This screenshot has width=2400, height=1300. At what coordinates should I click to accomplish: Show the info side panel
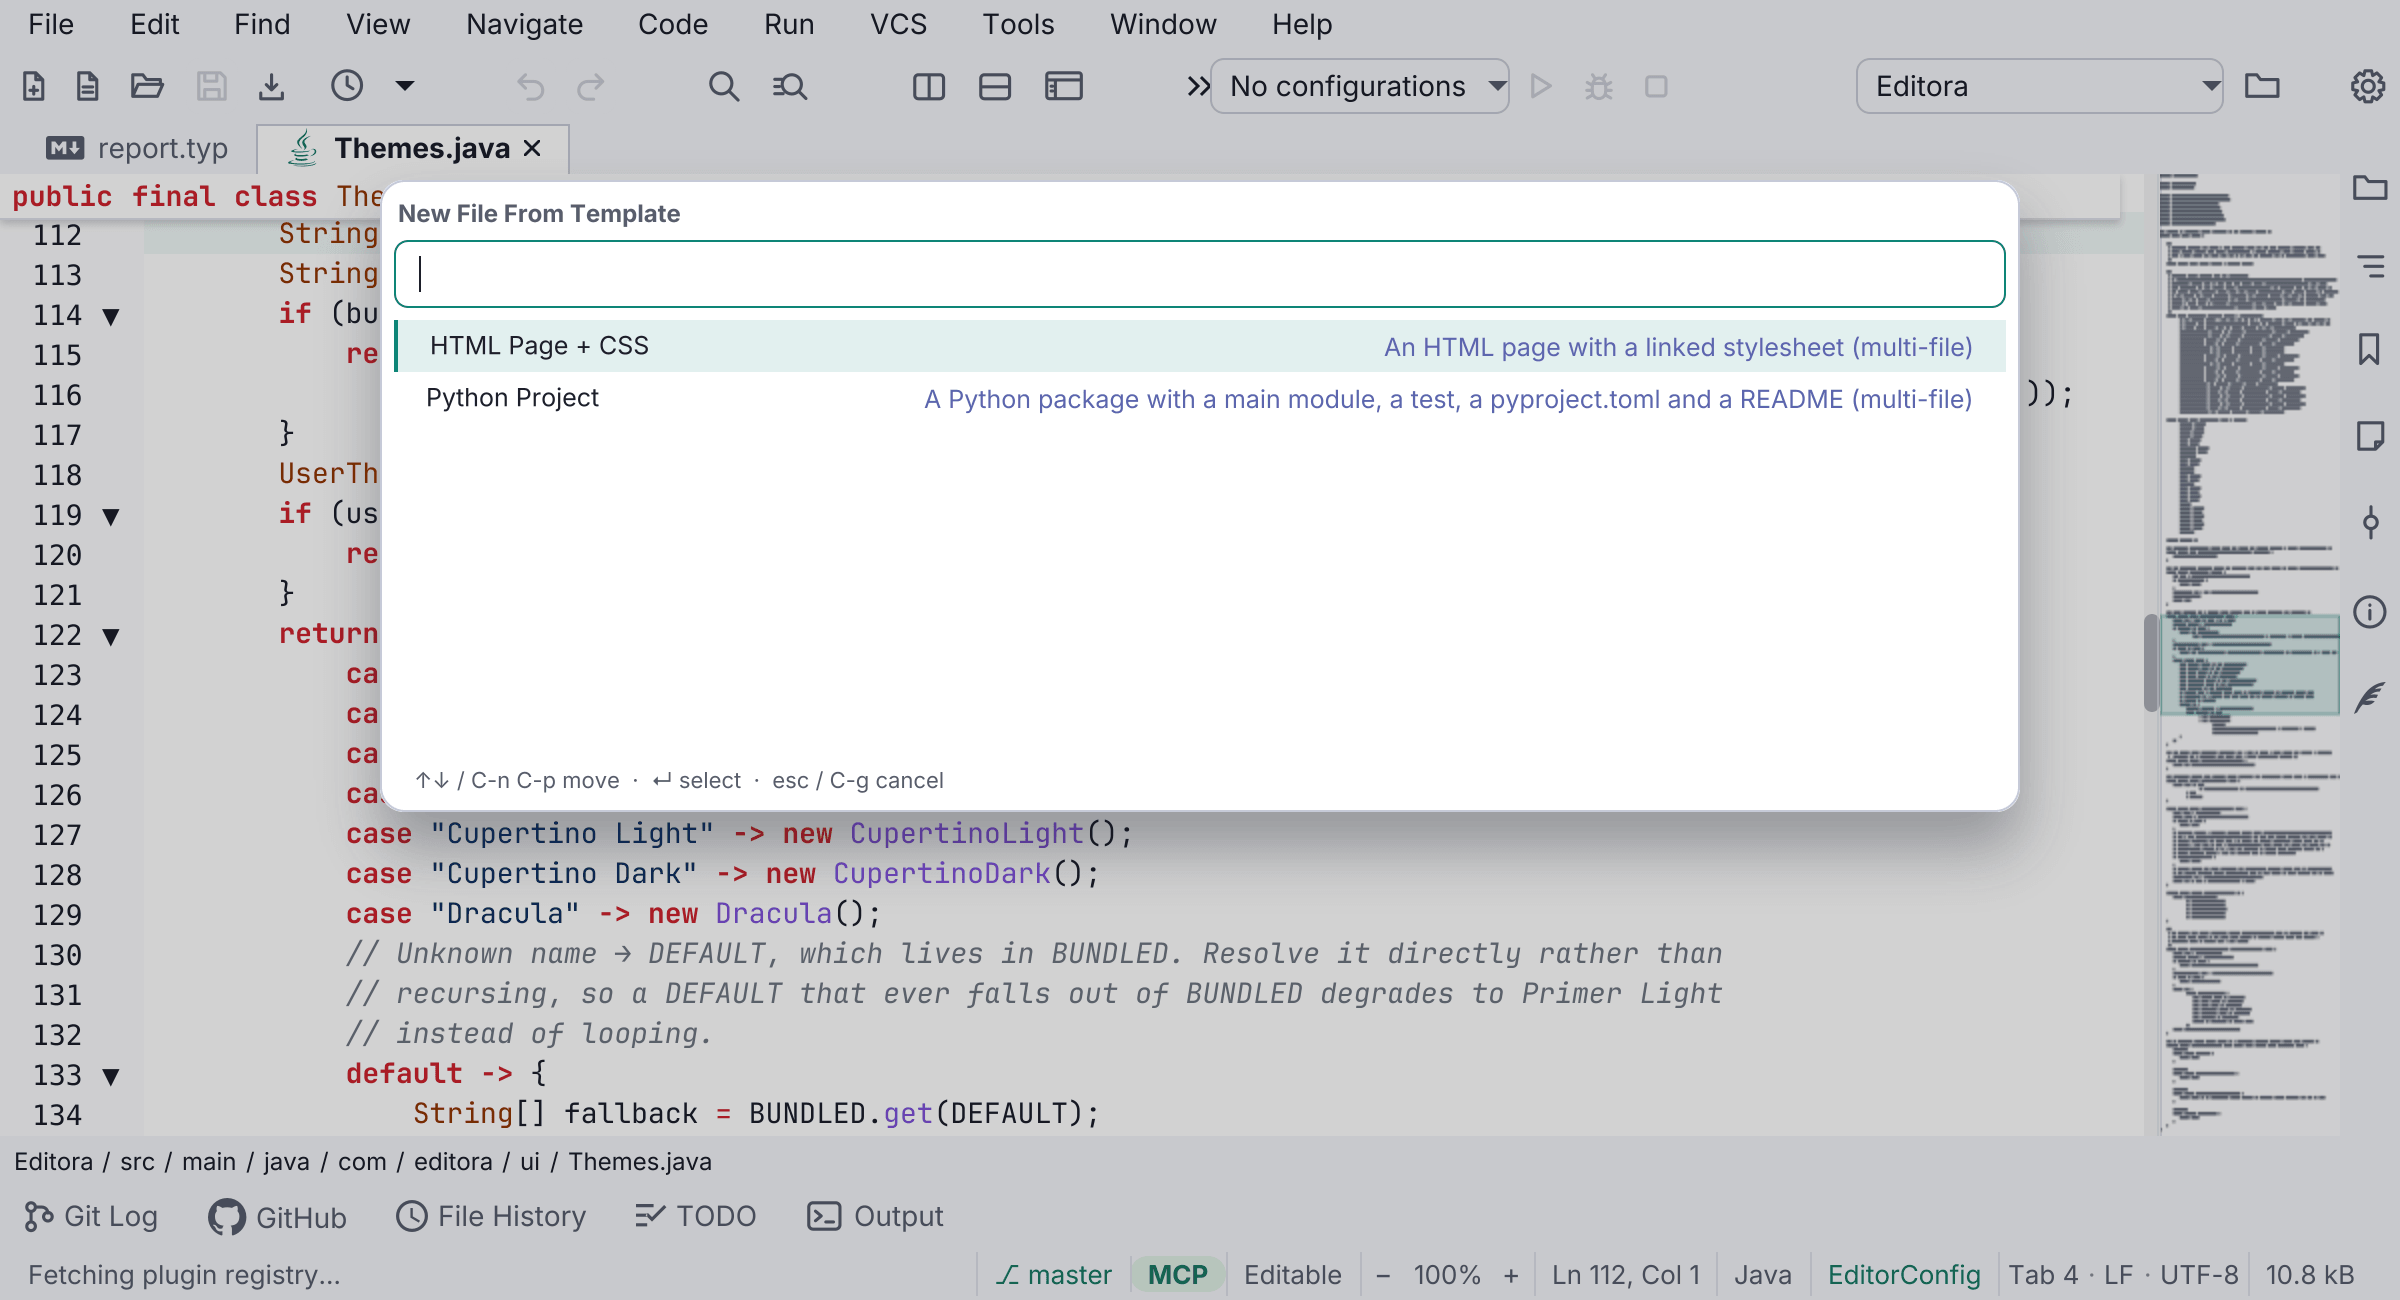point(2369,611)
